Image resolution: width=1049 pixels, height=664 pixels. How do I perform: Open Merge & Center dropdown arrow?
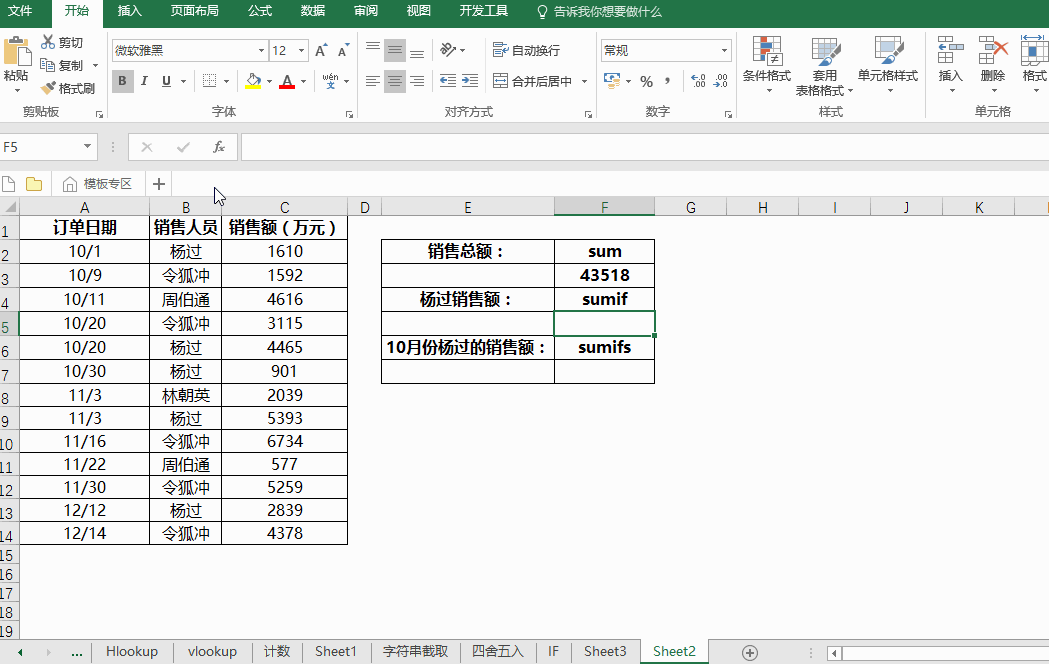585,82
